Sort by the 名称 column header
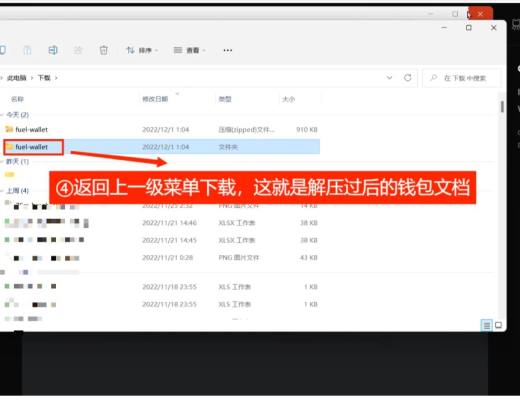 [17, 99]
